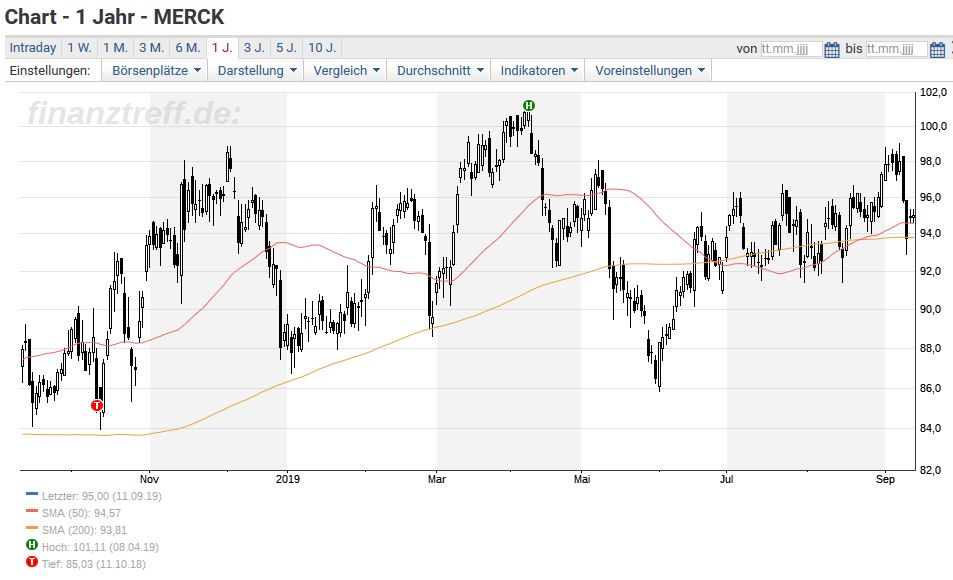Show the 6 M. chart range
953x580 pixels.
[x=188, y=47]
